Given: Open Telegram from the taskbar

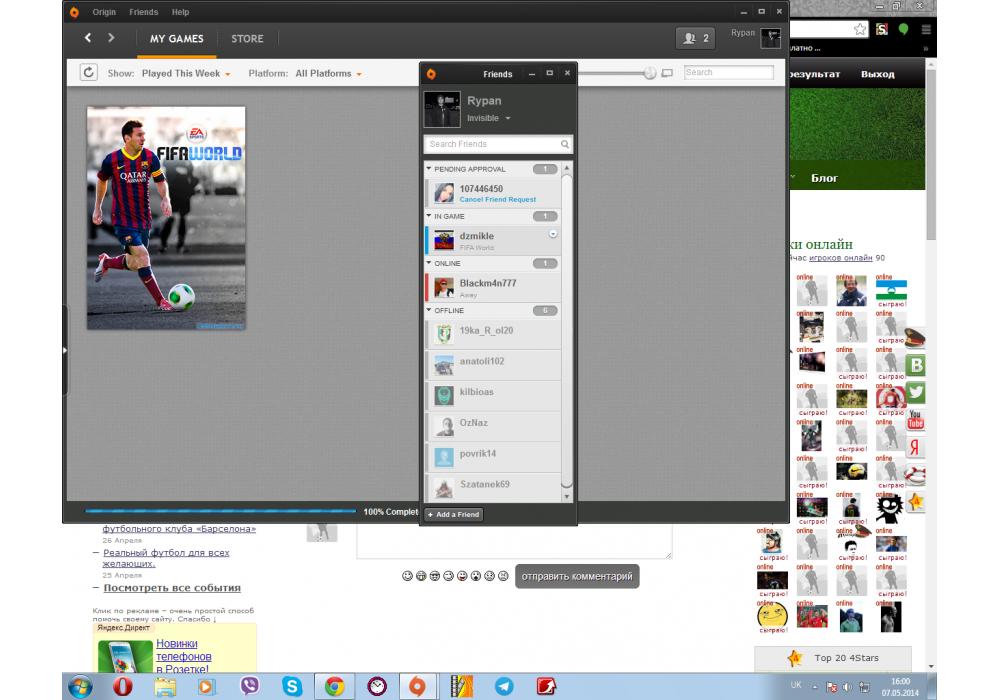Looking at the screenshot, I should [x=504, y=686].
